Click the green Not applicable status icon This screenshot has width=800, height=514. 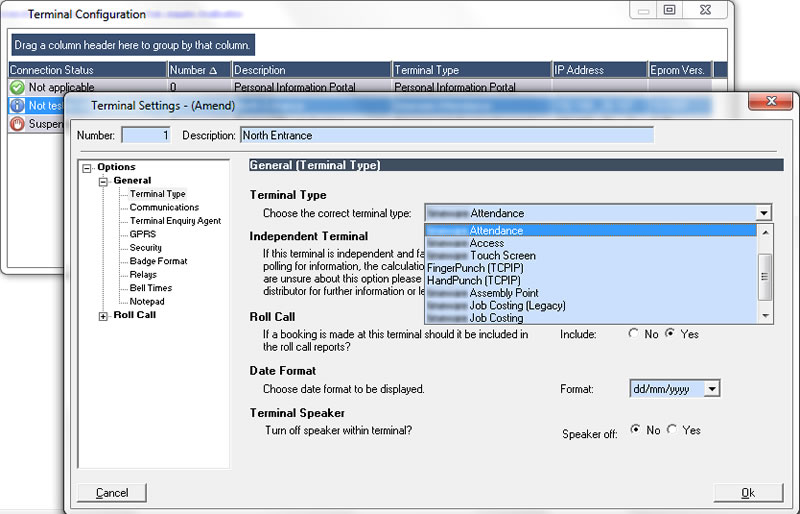17,88
